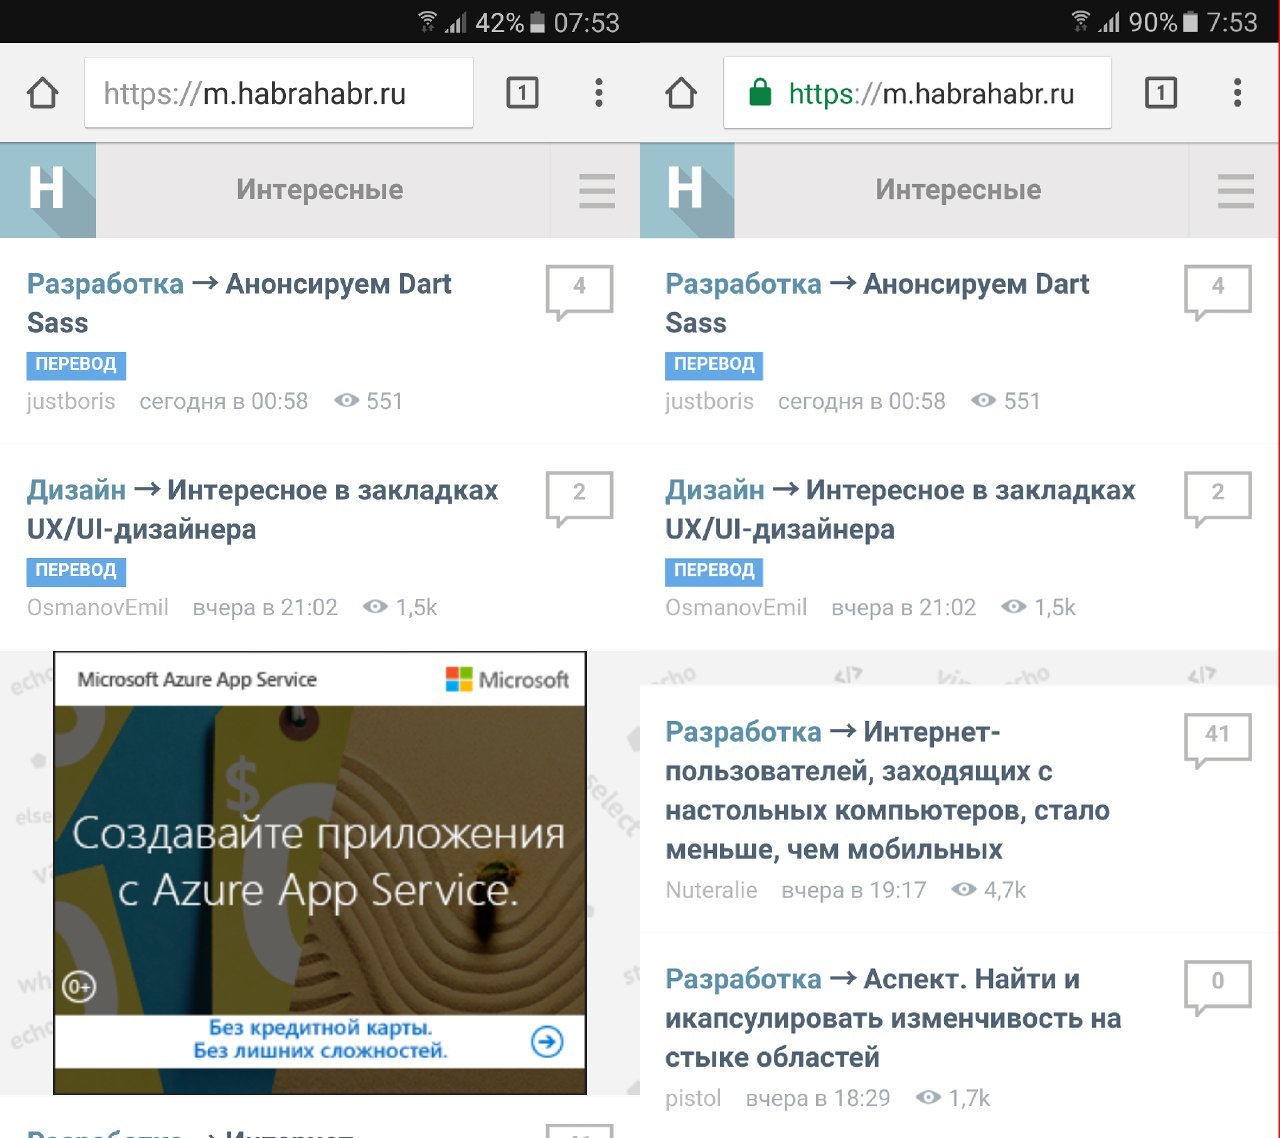Tap the 0+ age rating badge on the ad
1280x1138 pixels.
(x=79, y=984)
